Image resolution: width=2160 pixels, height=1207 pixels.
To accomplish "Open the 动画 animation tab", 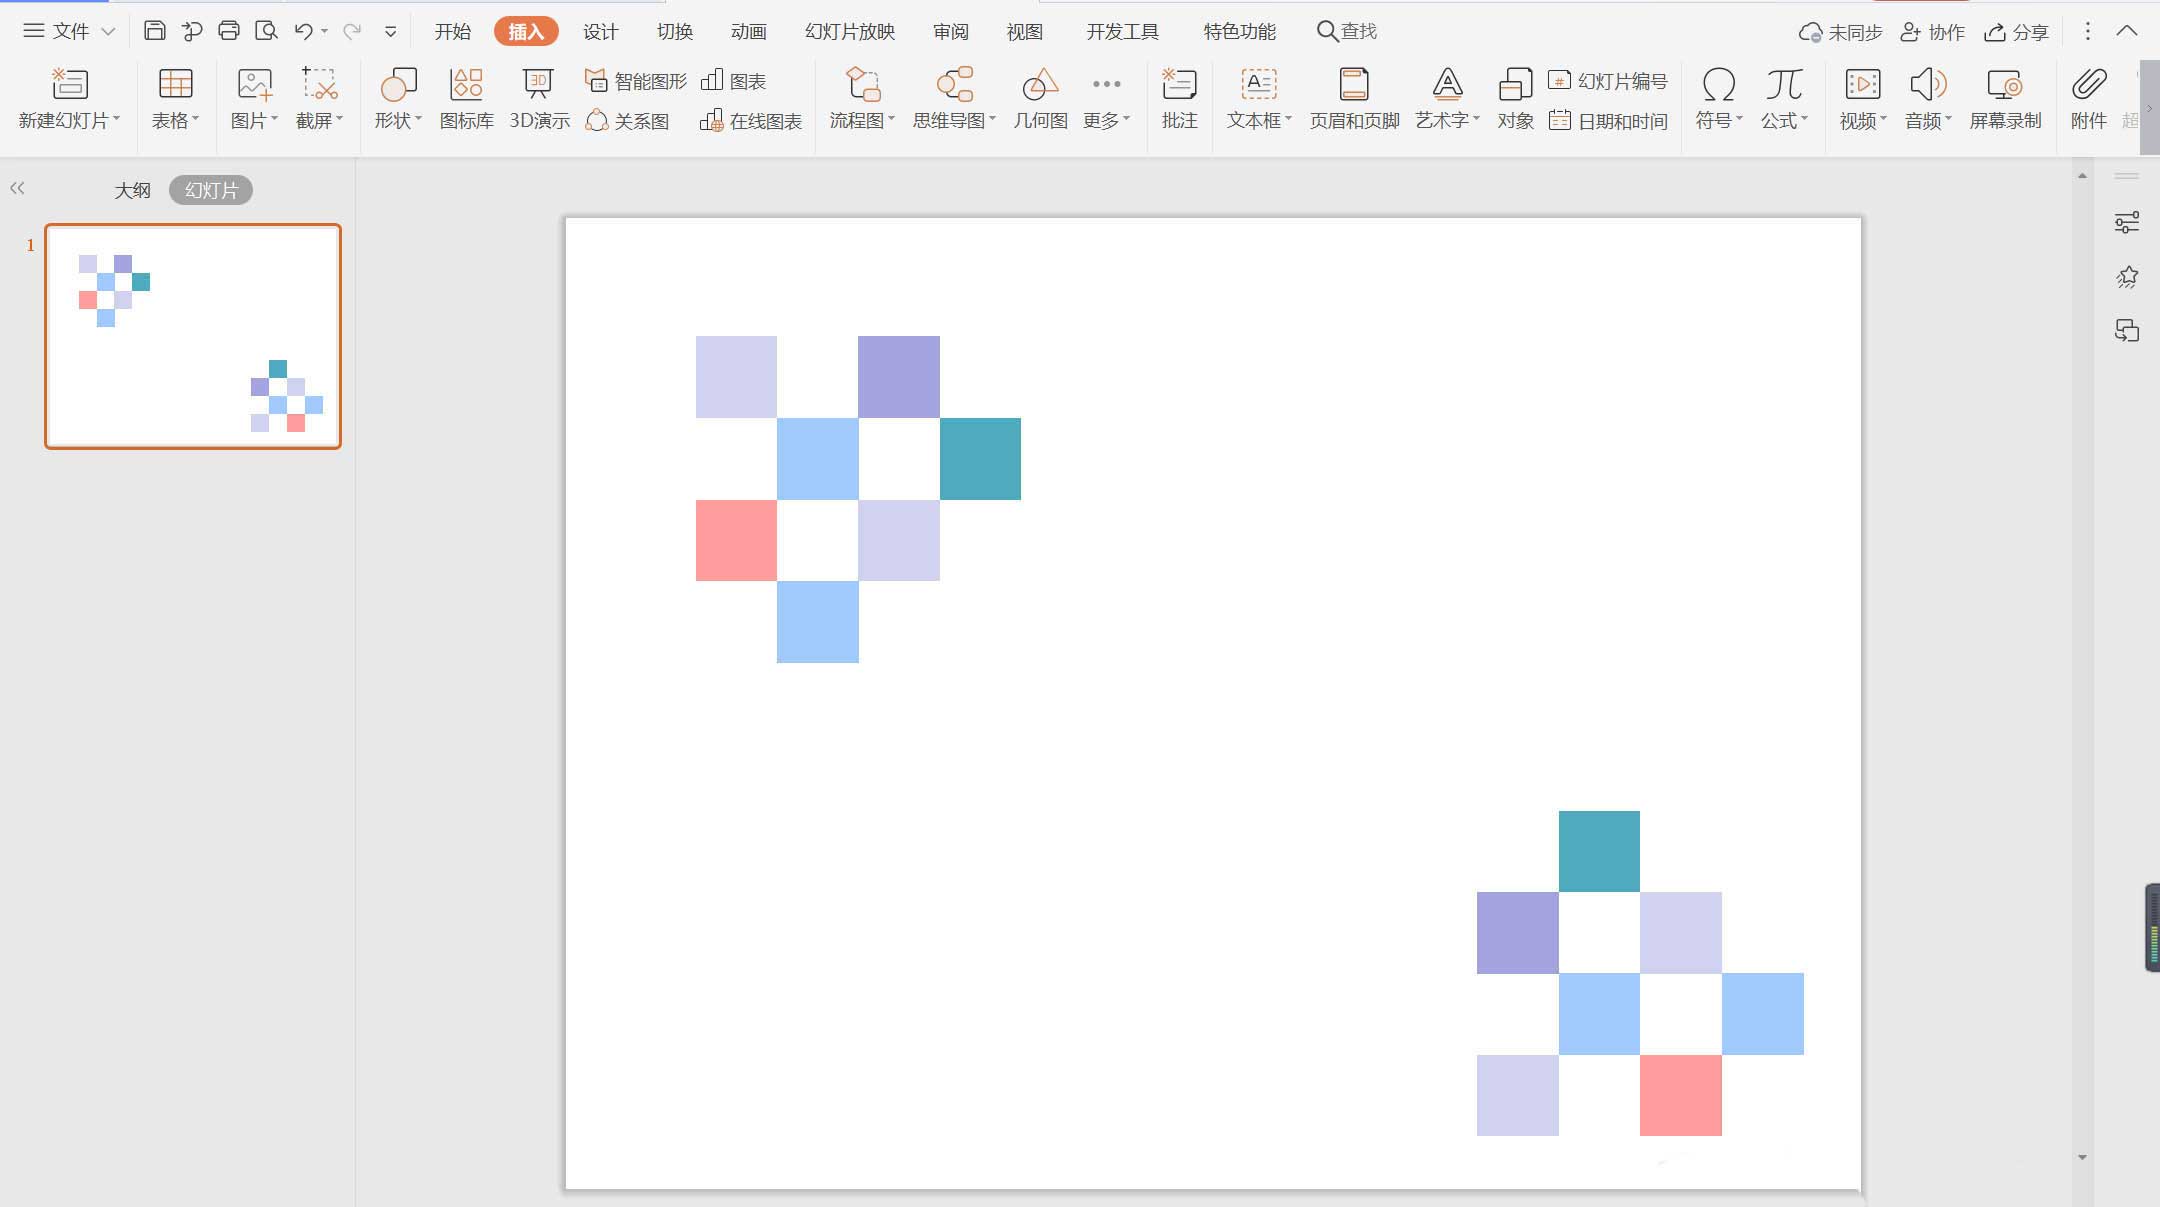I will (x=748, y=32).
